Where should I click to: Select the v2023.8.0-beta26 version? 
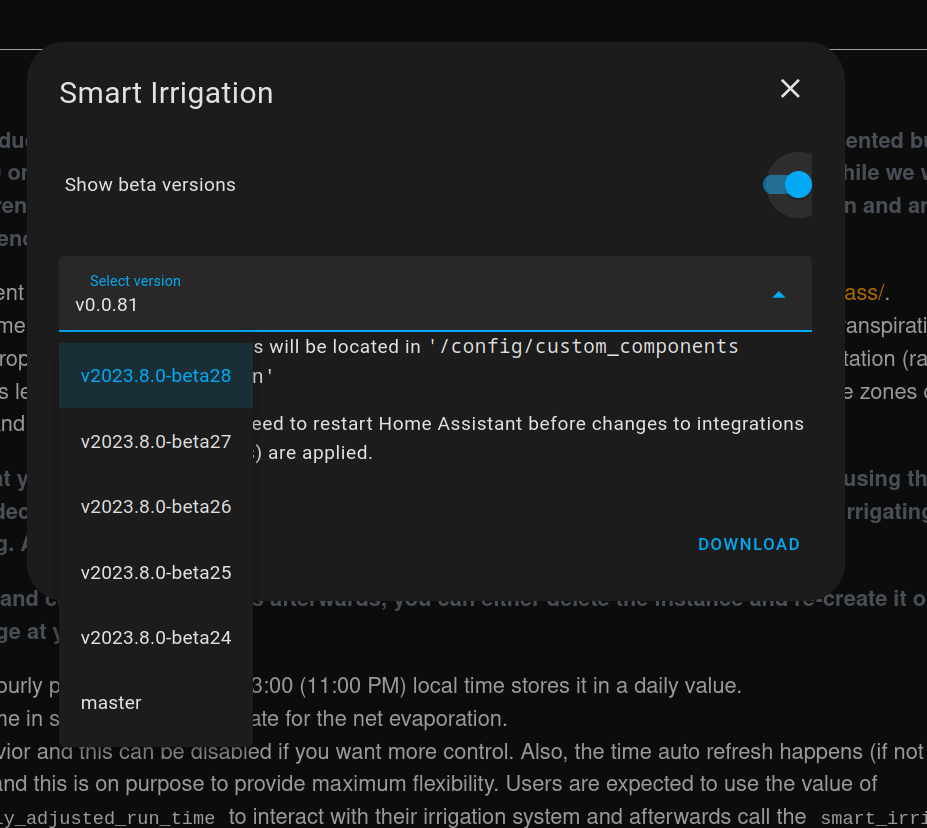(x=155, y=506)
